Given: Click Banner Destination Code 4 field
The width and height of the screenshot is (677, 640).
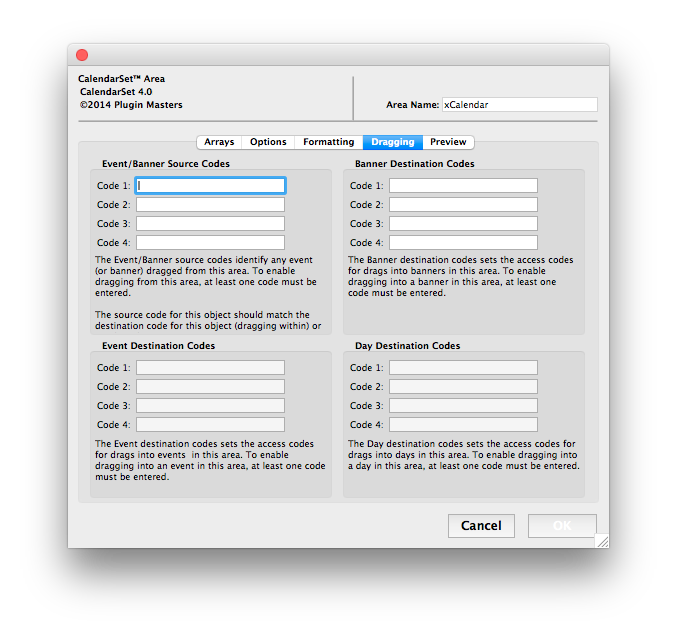Looking at the screenshot, I should pyautogui.click(x=463, y=243).
